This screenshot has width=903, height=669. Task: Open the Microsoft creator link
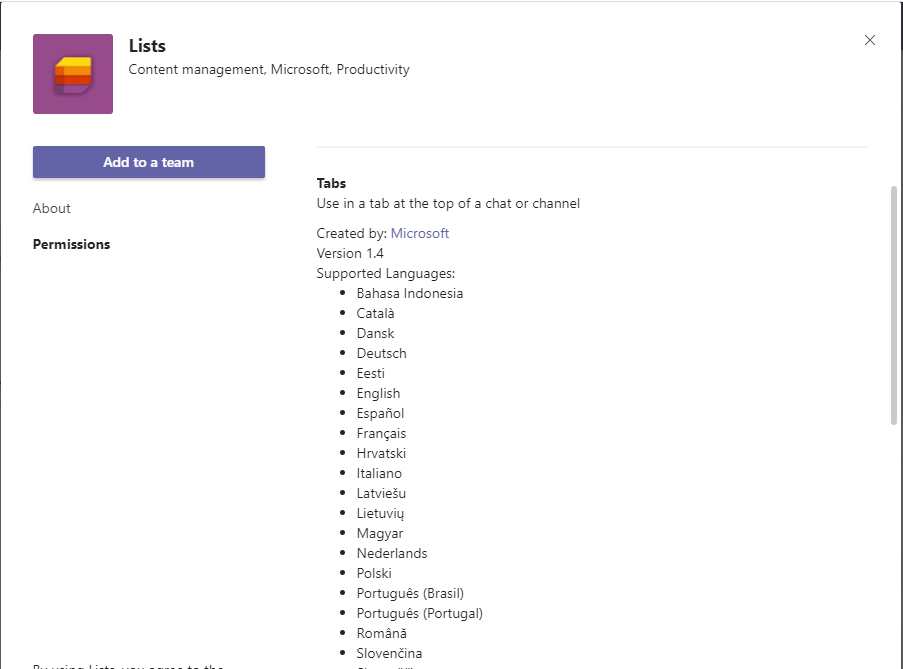click(x=419, y=233)
